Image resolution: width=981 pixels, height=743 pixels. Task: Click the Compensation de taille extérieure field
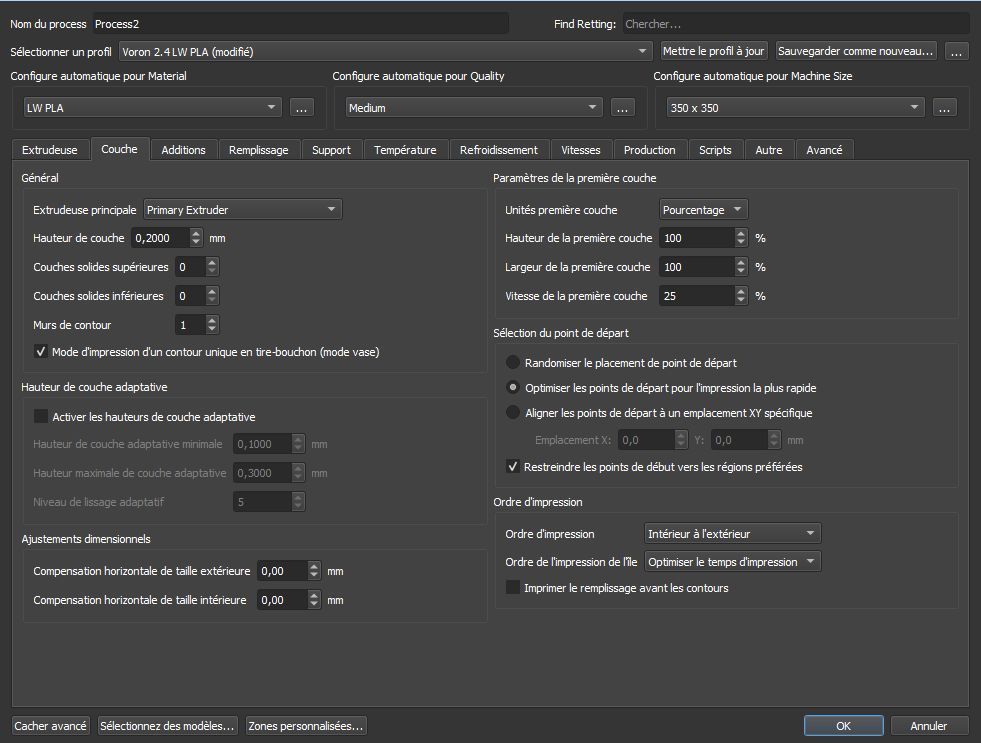point(282,570)
